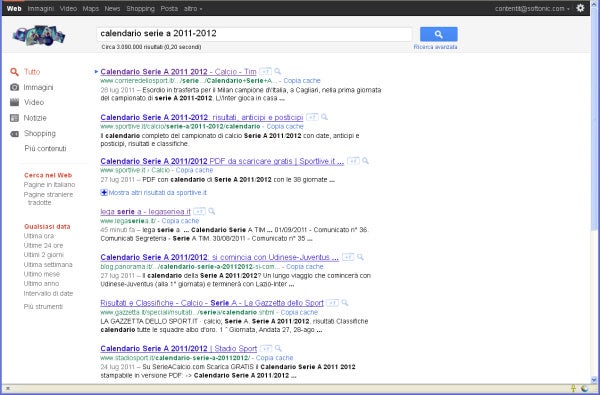The image size is (600, 395).
Task: Select the Tutto magnifier icon in sidebar
Action: [x=15, y=72]
